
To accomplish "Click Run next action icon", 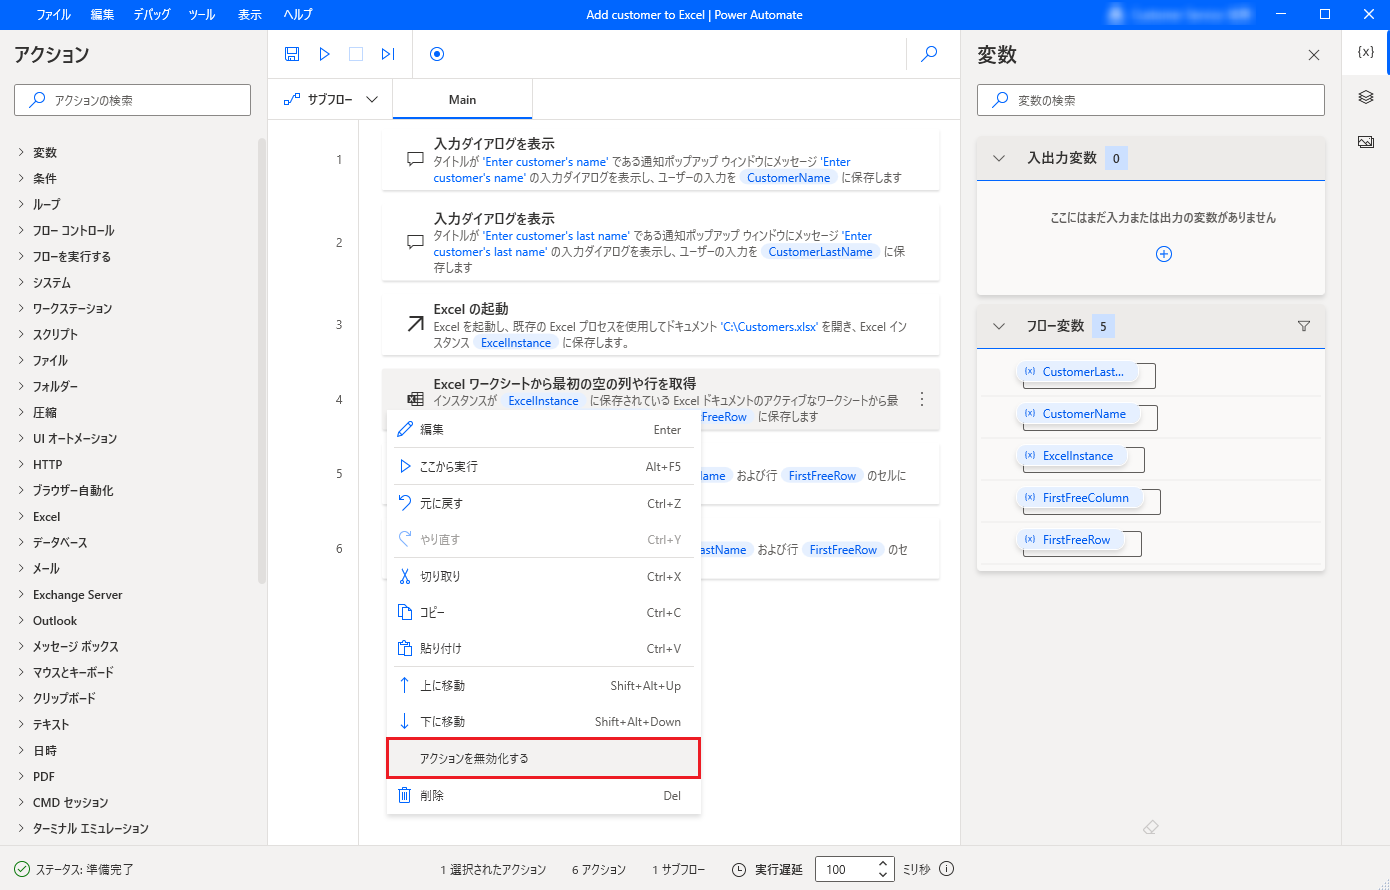I will click(388, 54).
